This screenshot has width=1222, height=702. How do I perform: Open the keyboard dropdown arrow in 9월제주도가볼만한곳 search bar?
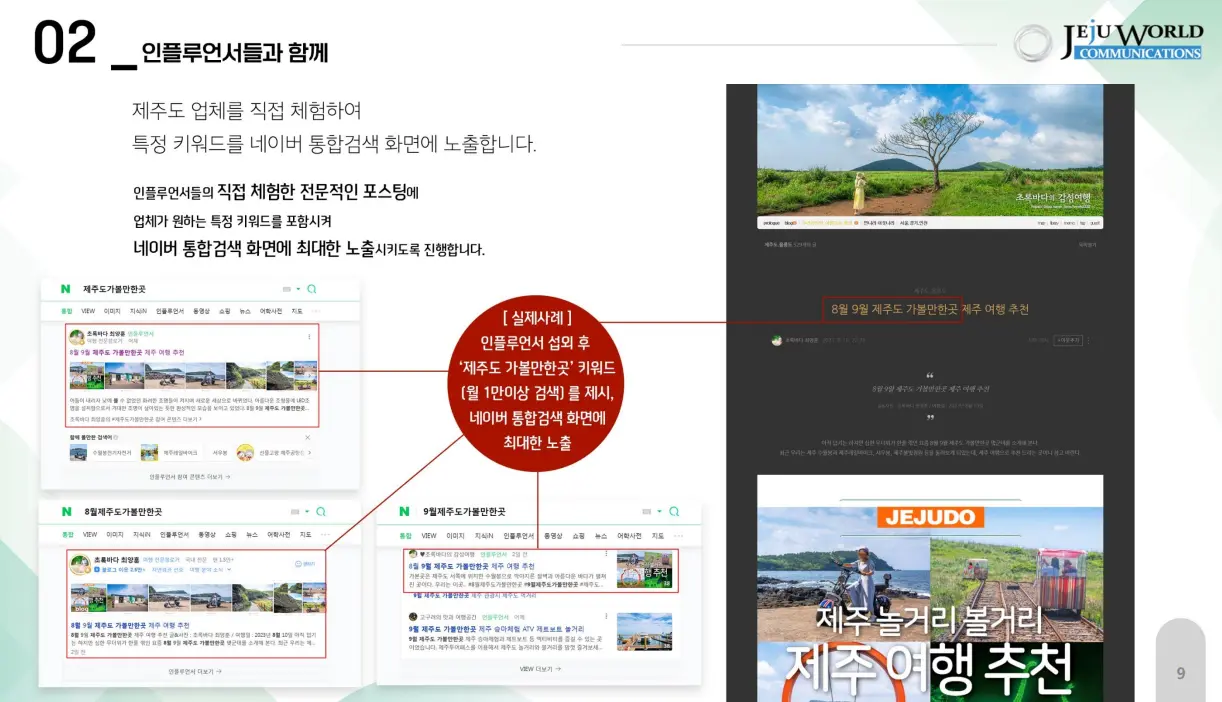tap(659, 511)
